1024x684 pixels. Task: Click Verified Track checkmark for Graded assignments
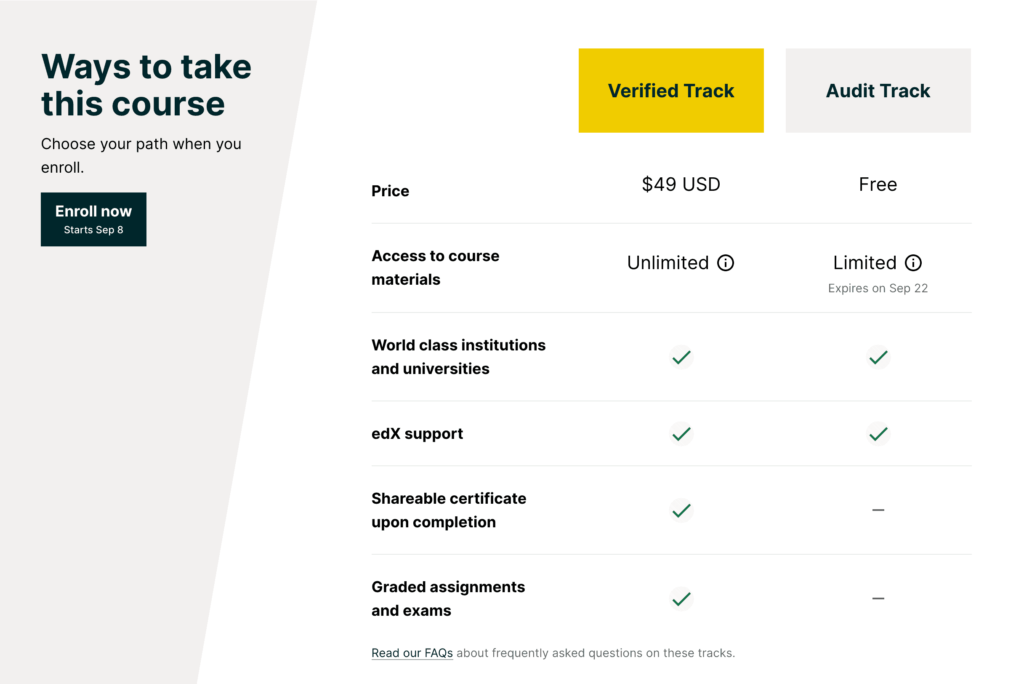[681, 599]
